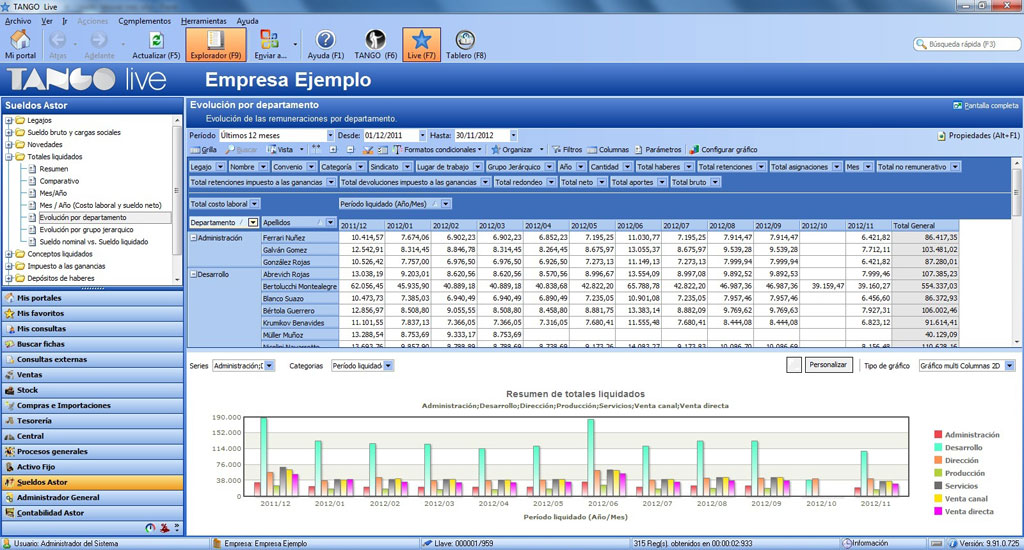
Task: Click the 2012/06 column header
Action: (639, 225)
